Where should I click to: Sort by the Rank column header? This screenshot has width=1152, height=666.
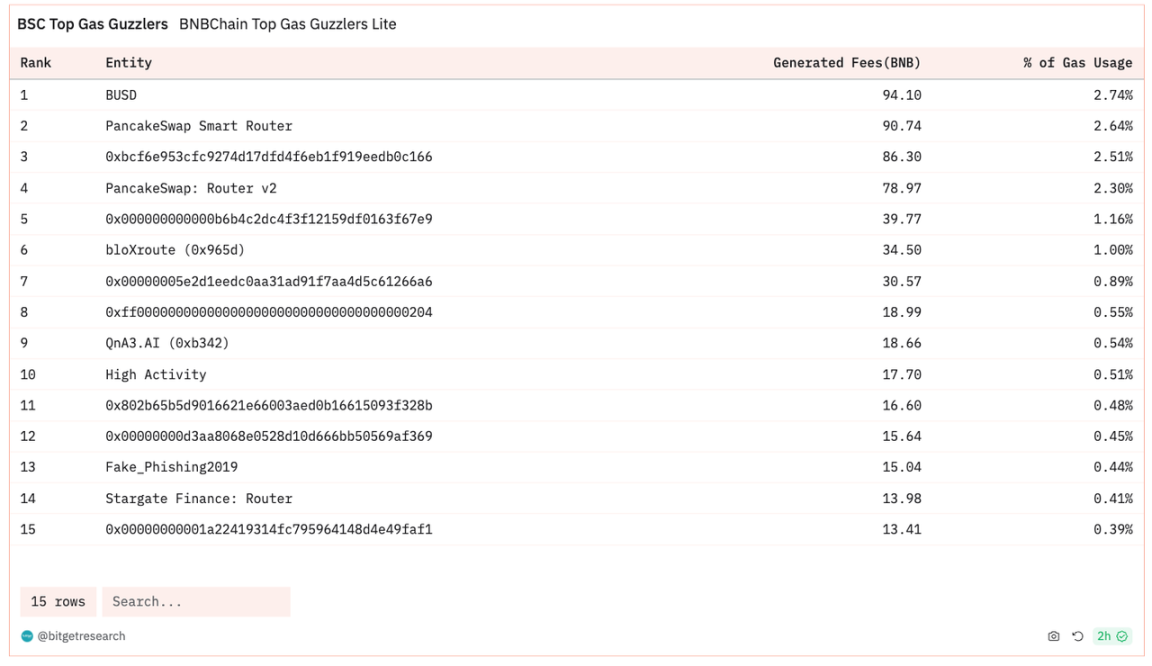pyautogui.click(x=36, y=63)
